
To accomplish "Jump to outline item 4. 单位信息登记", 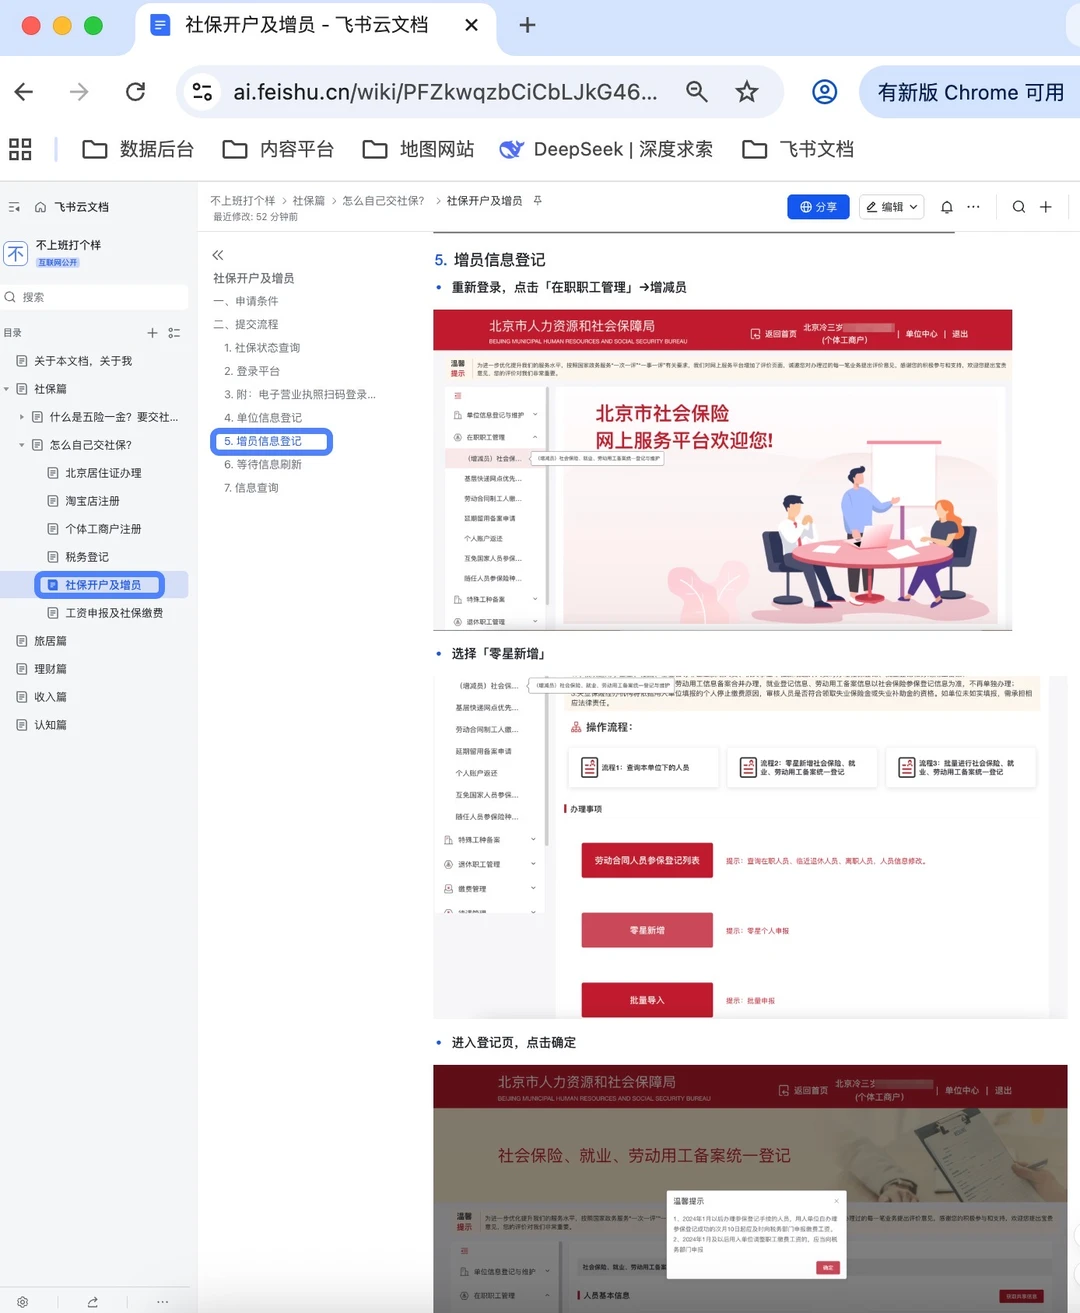I will click(263, 418).
